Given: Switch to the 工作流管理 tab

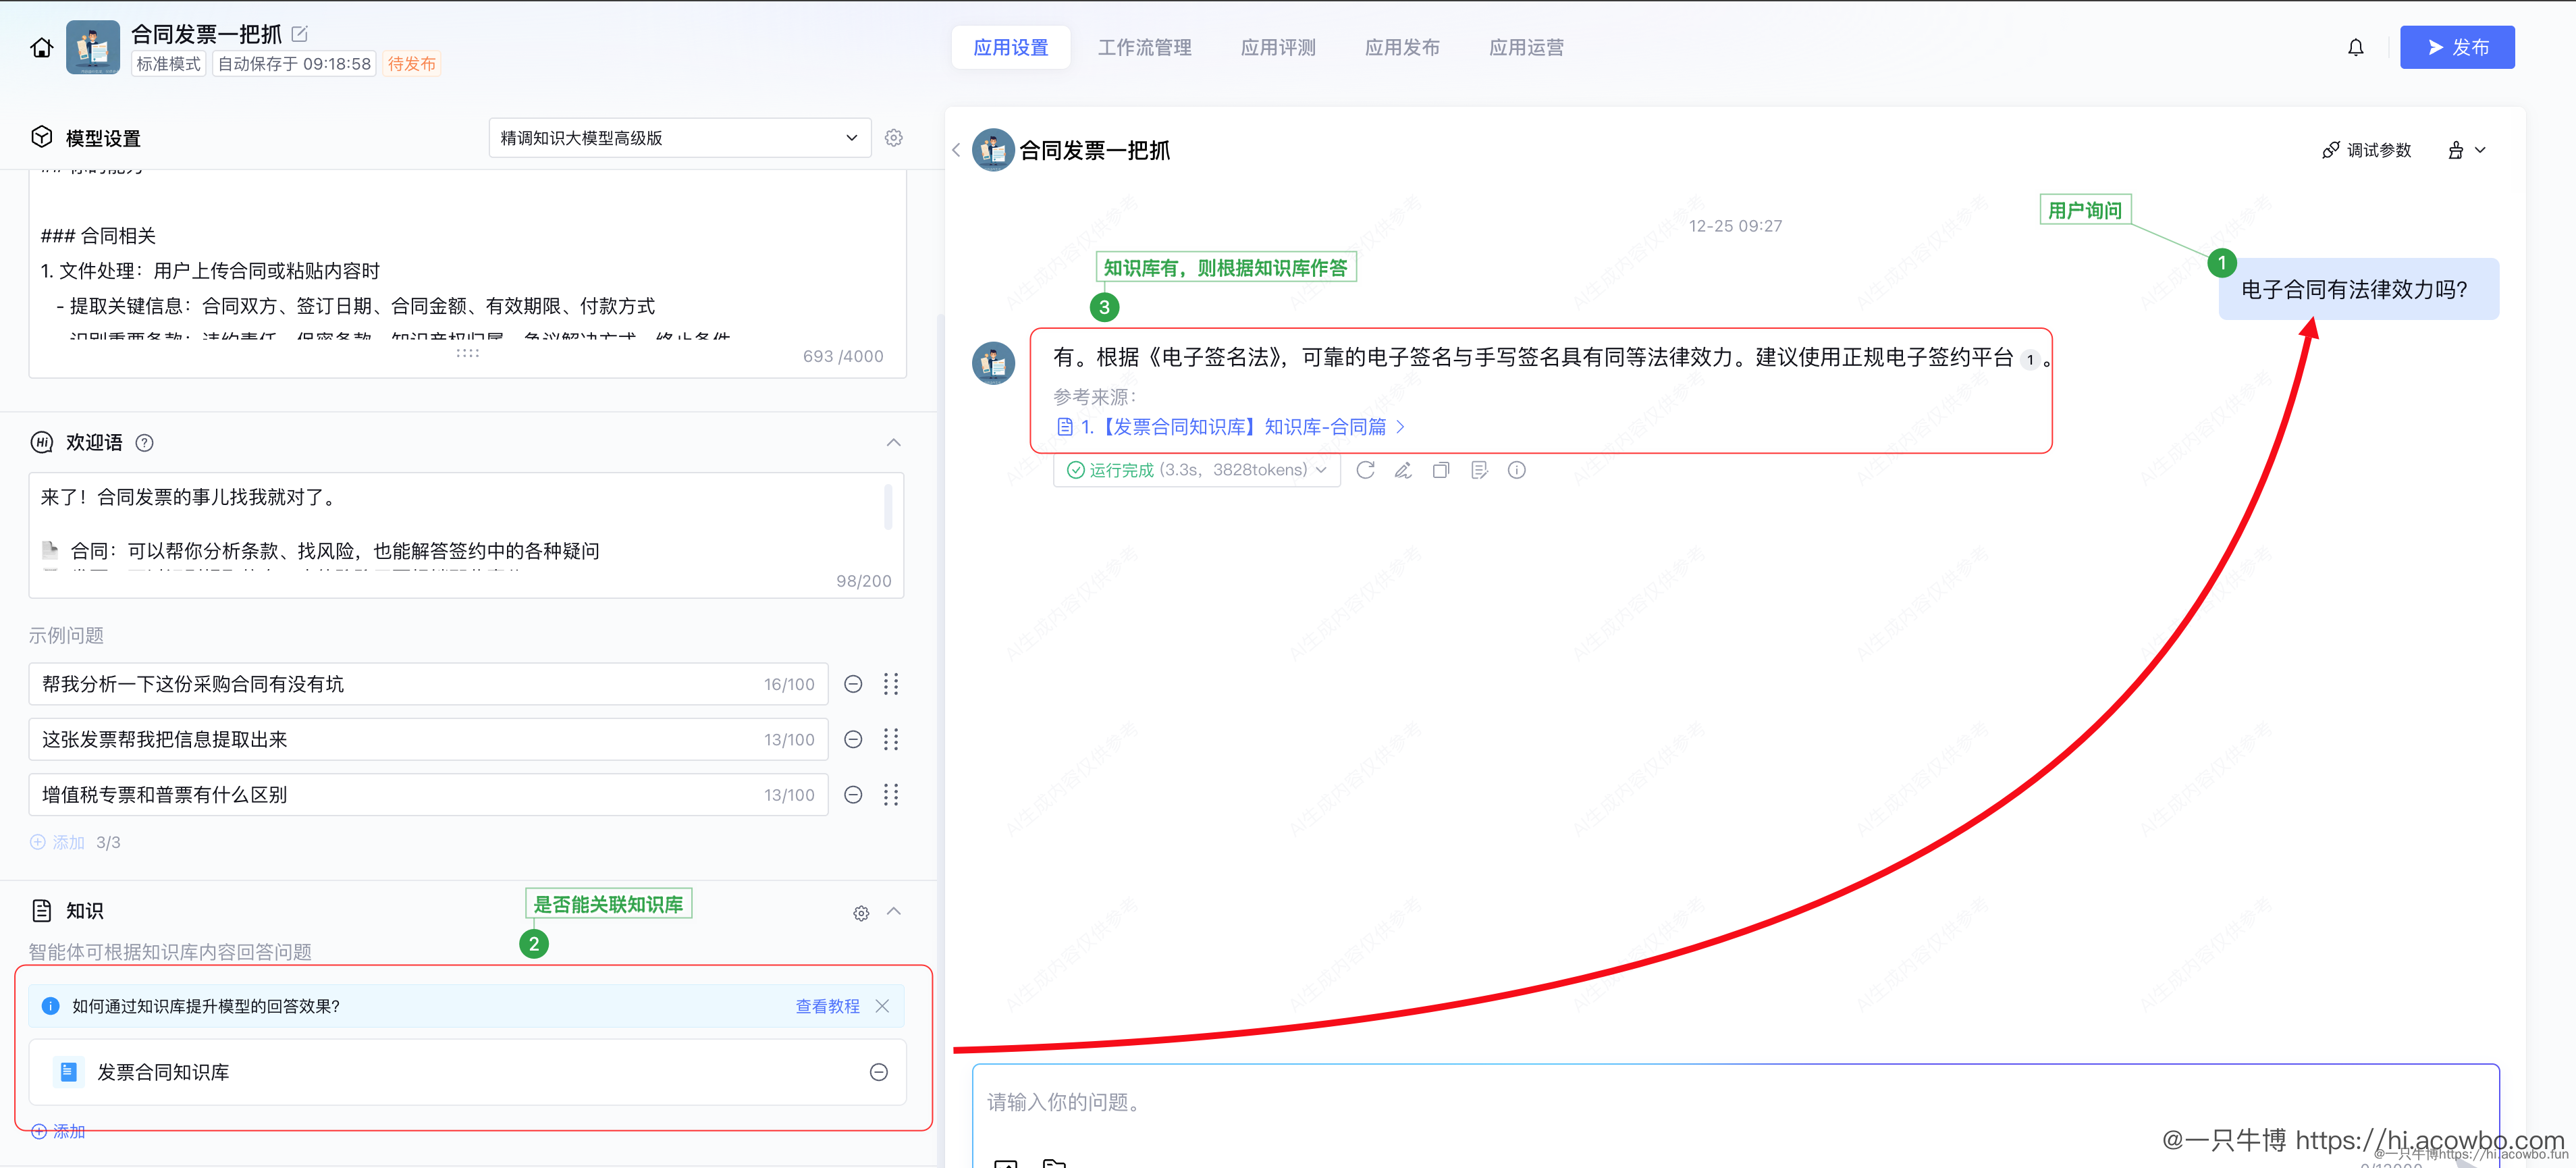Looking at the screenshot, I should [1144, 46].
